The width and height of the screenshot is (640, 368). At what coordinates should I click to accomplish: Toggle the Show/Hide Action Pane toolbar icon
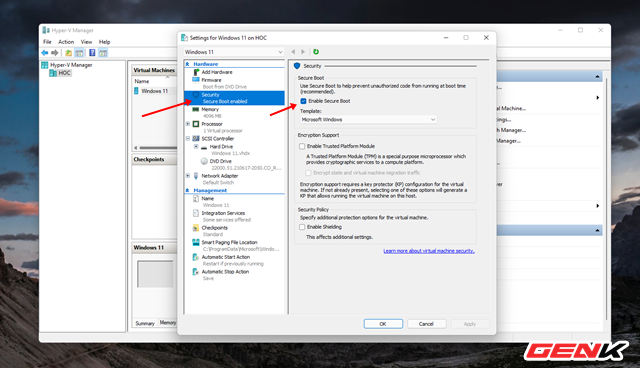click(x=103, y=53)
